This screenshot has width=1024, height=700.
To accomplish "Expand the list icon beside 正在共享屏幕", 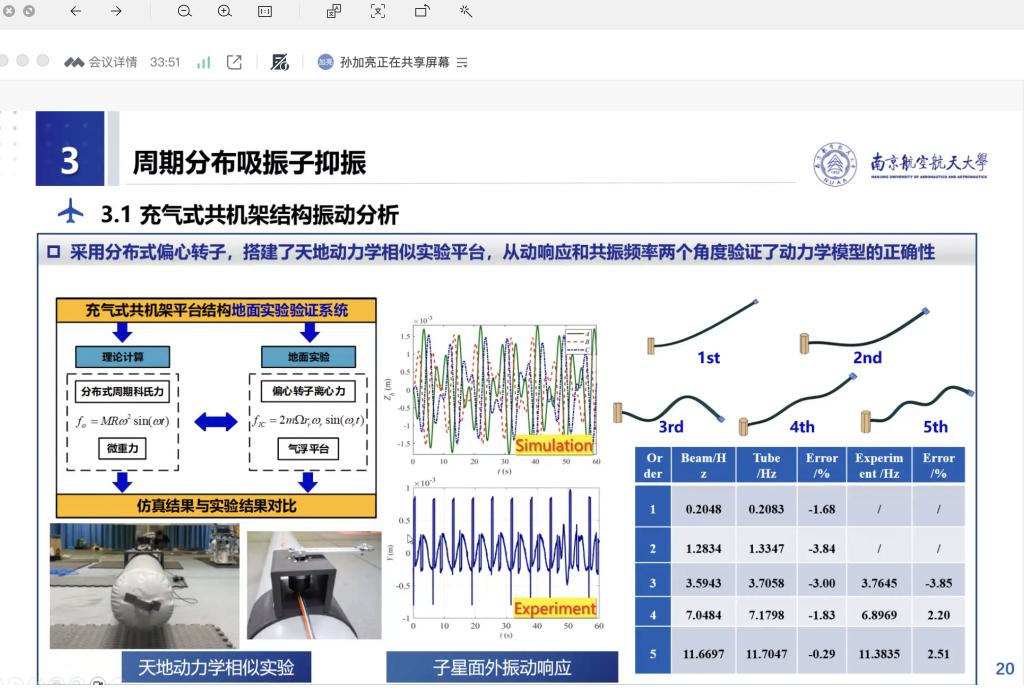I will click(462, 62).
